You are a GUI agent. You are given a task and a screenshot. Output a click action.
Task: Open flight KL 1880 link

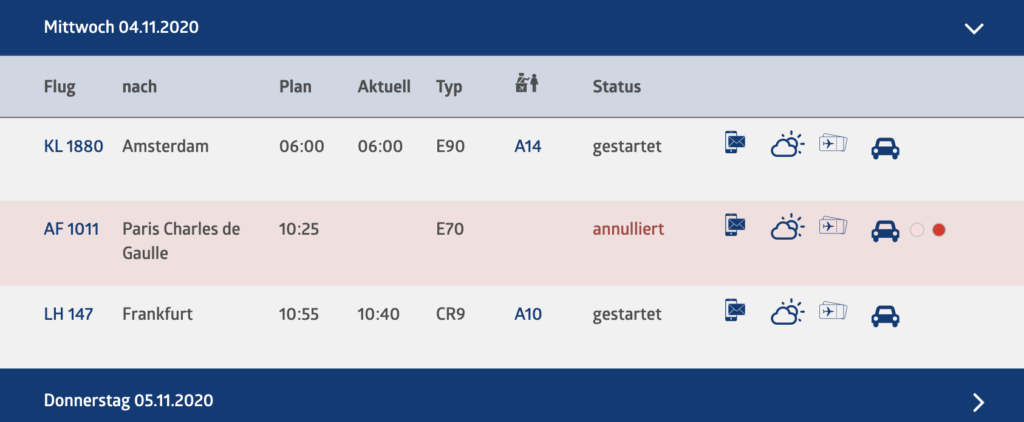click(x=73, y=146)
